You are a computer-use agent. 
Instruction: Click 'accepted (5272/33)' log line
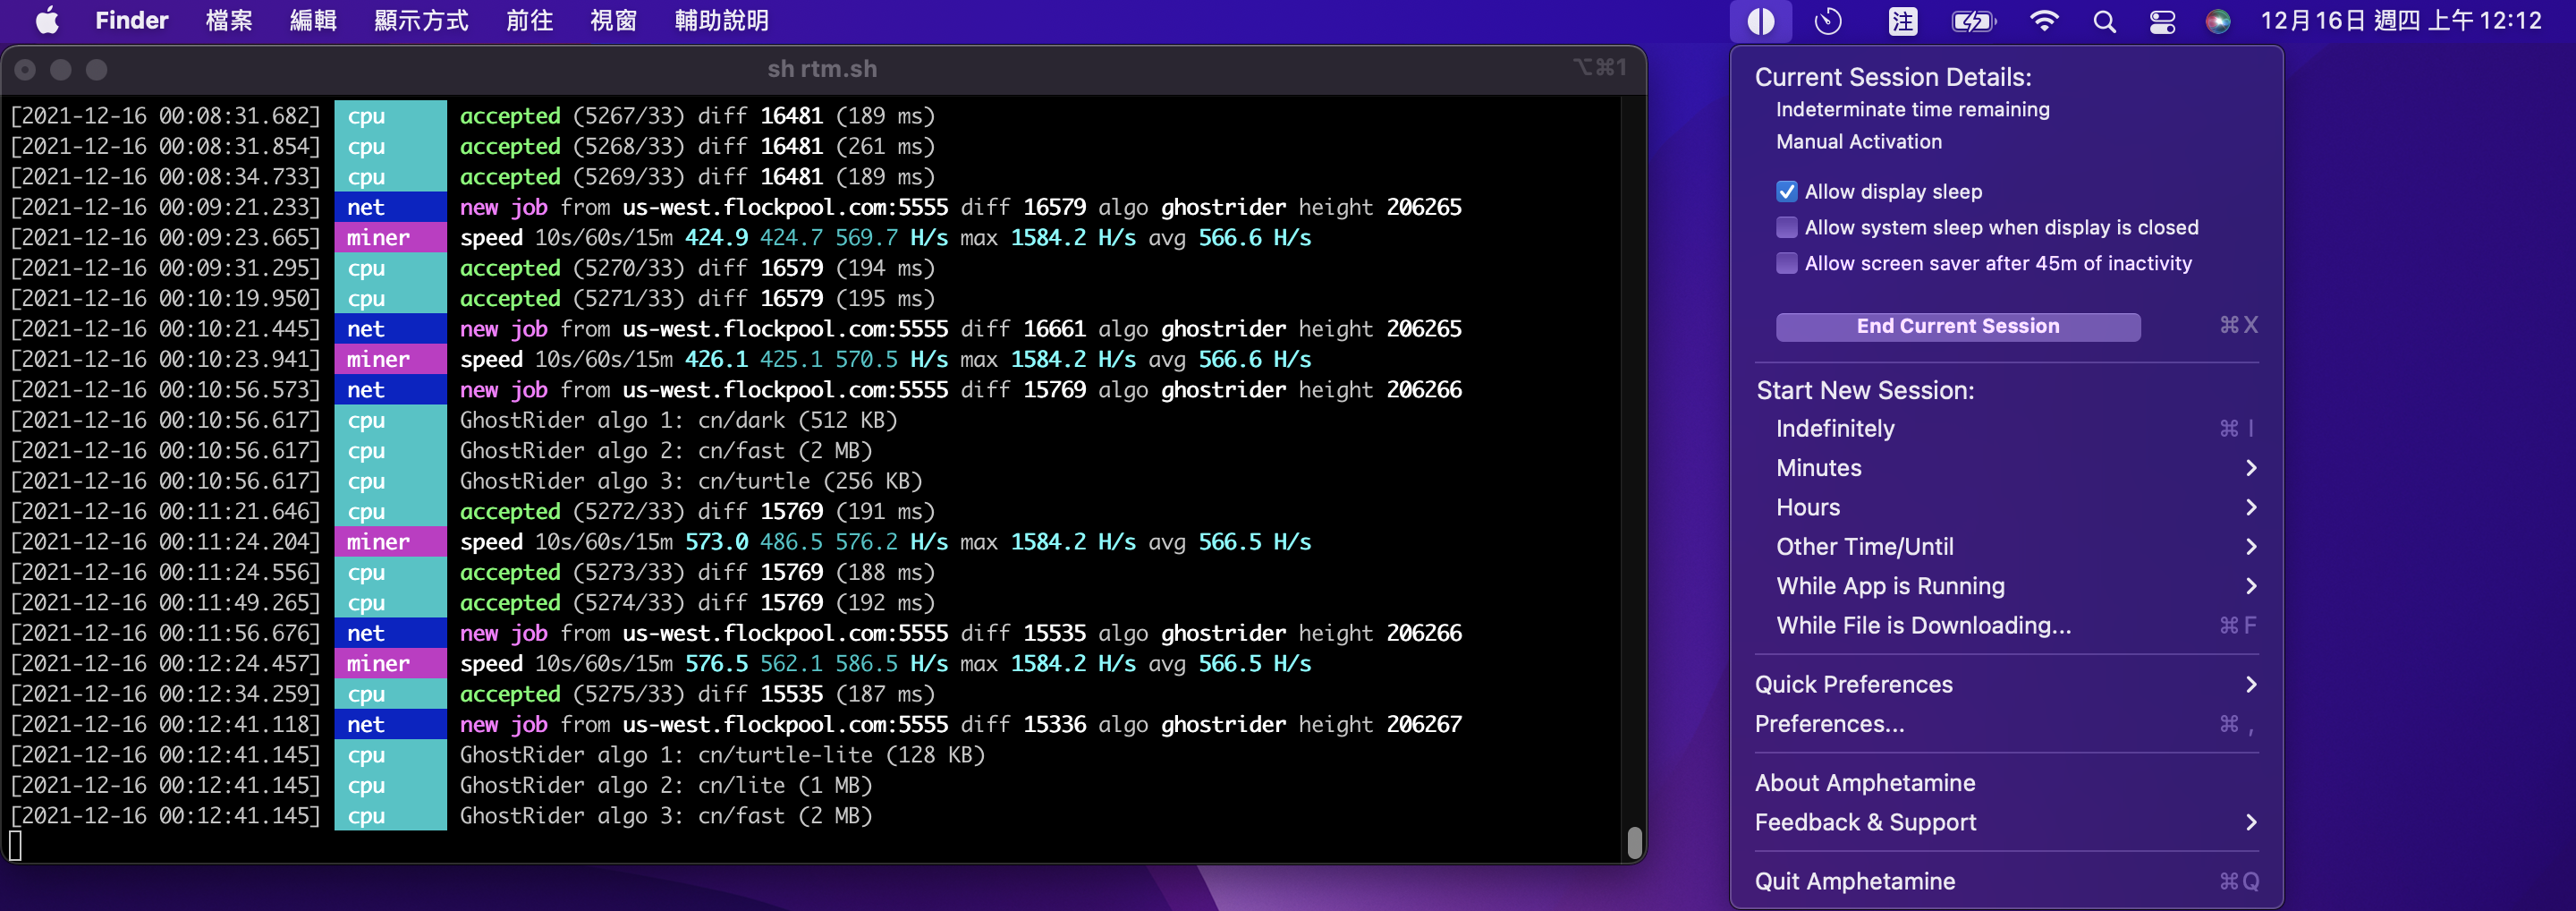pos(697,511)
